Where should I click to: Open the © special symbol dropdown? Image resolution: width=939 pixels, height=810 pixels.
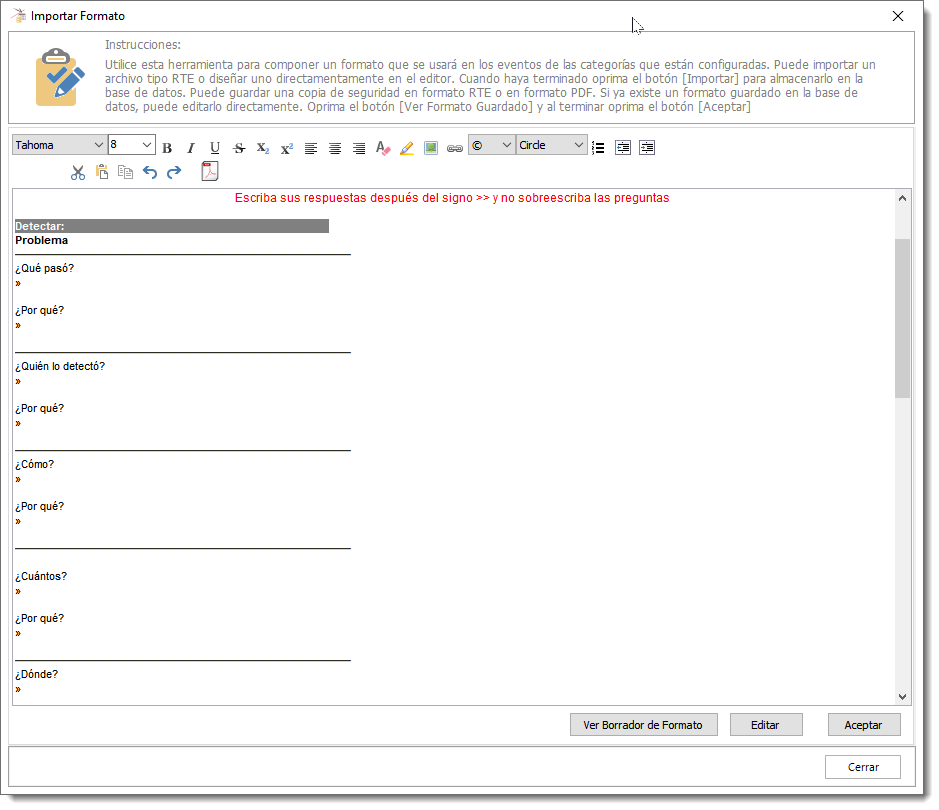491,145
